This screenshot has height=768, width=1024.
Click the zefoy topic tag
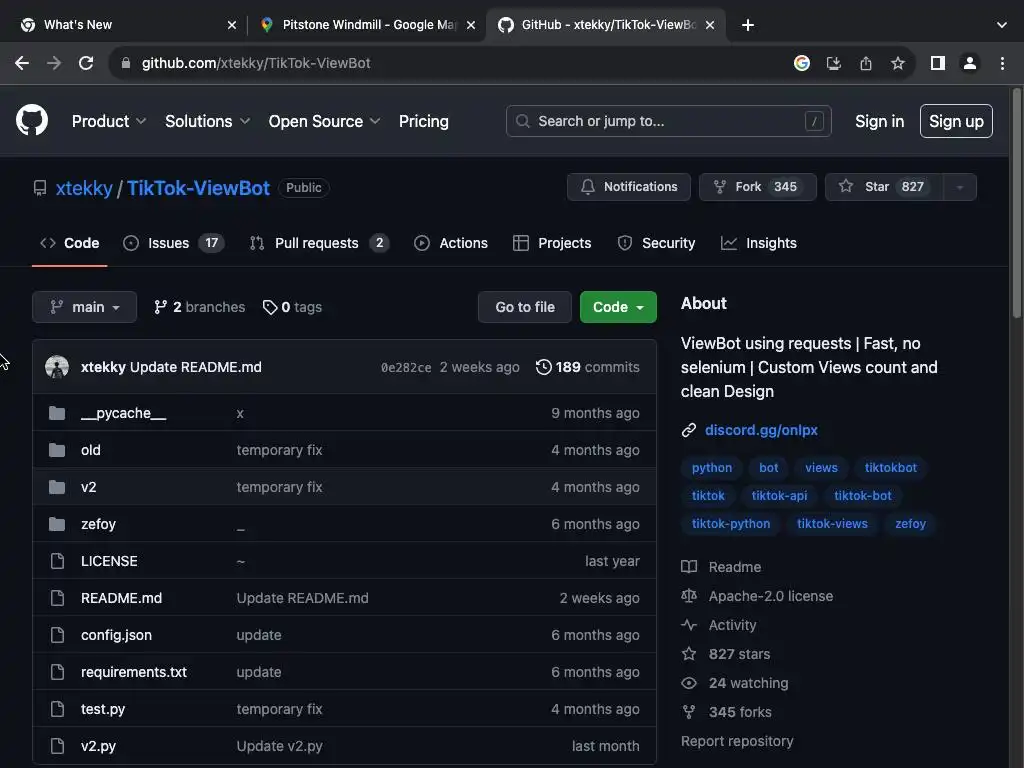(910, 524)
